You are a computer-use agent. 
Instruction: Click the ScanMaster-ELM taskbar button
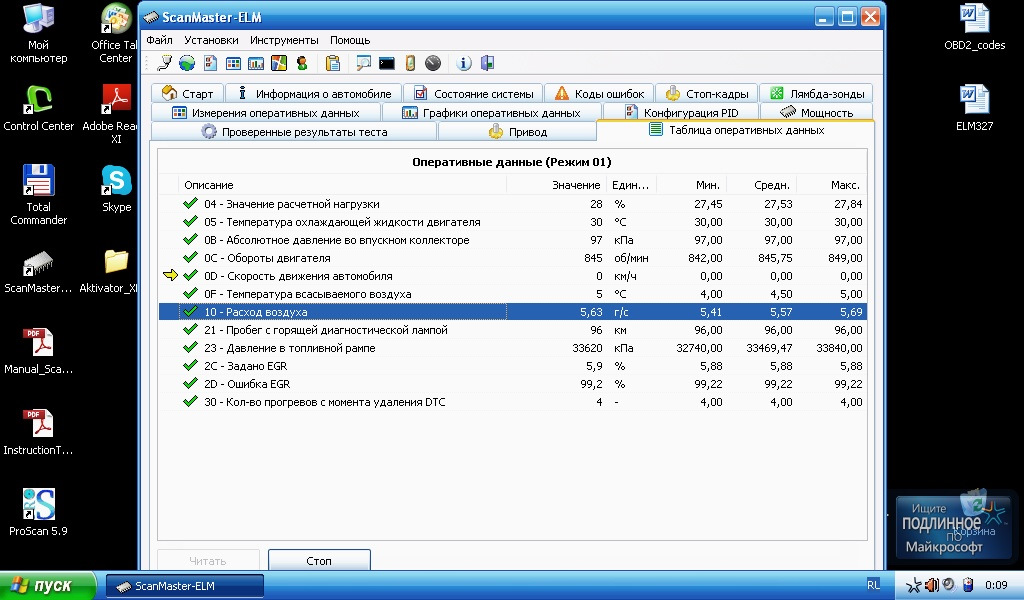point(185,586)
